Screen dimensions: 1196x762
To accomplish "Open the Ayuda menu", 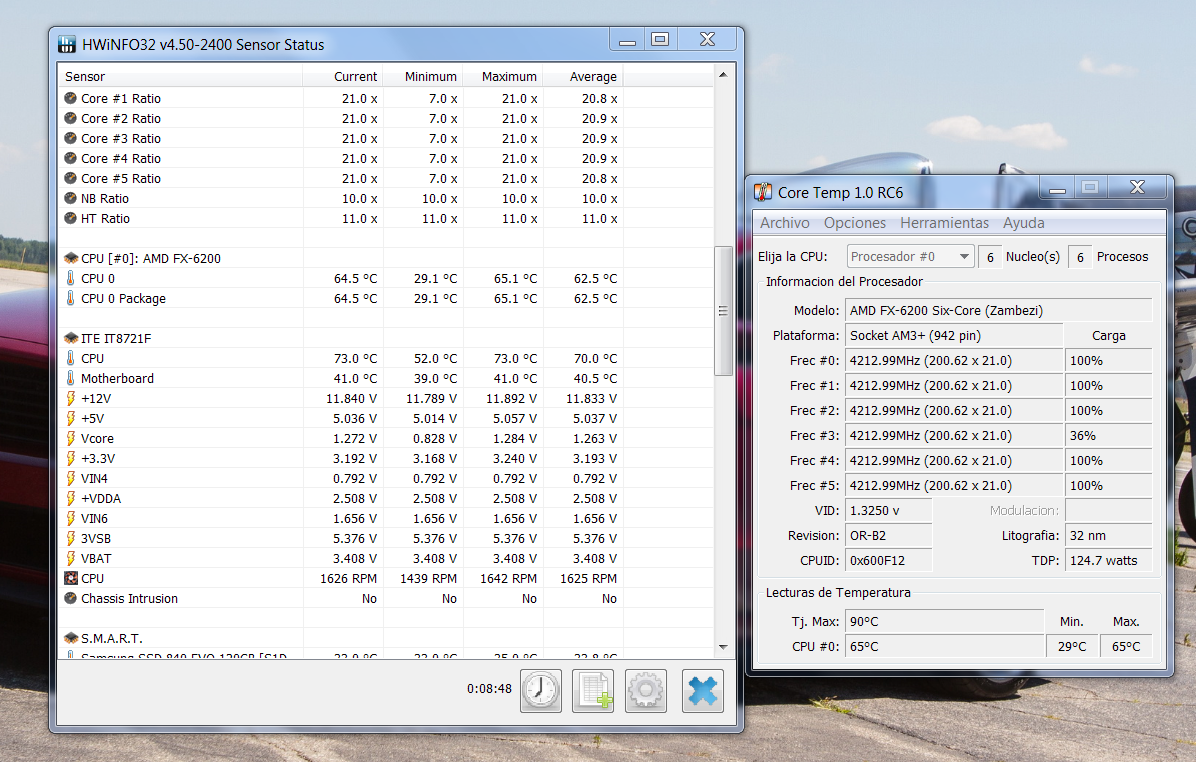I will click(1024, 223).
